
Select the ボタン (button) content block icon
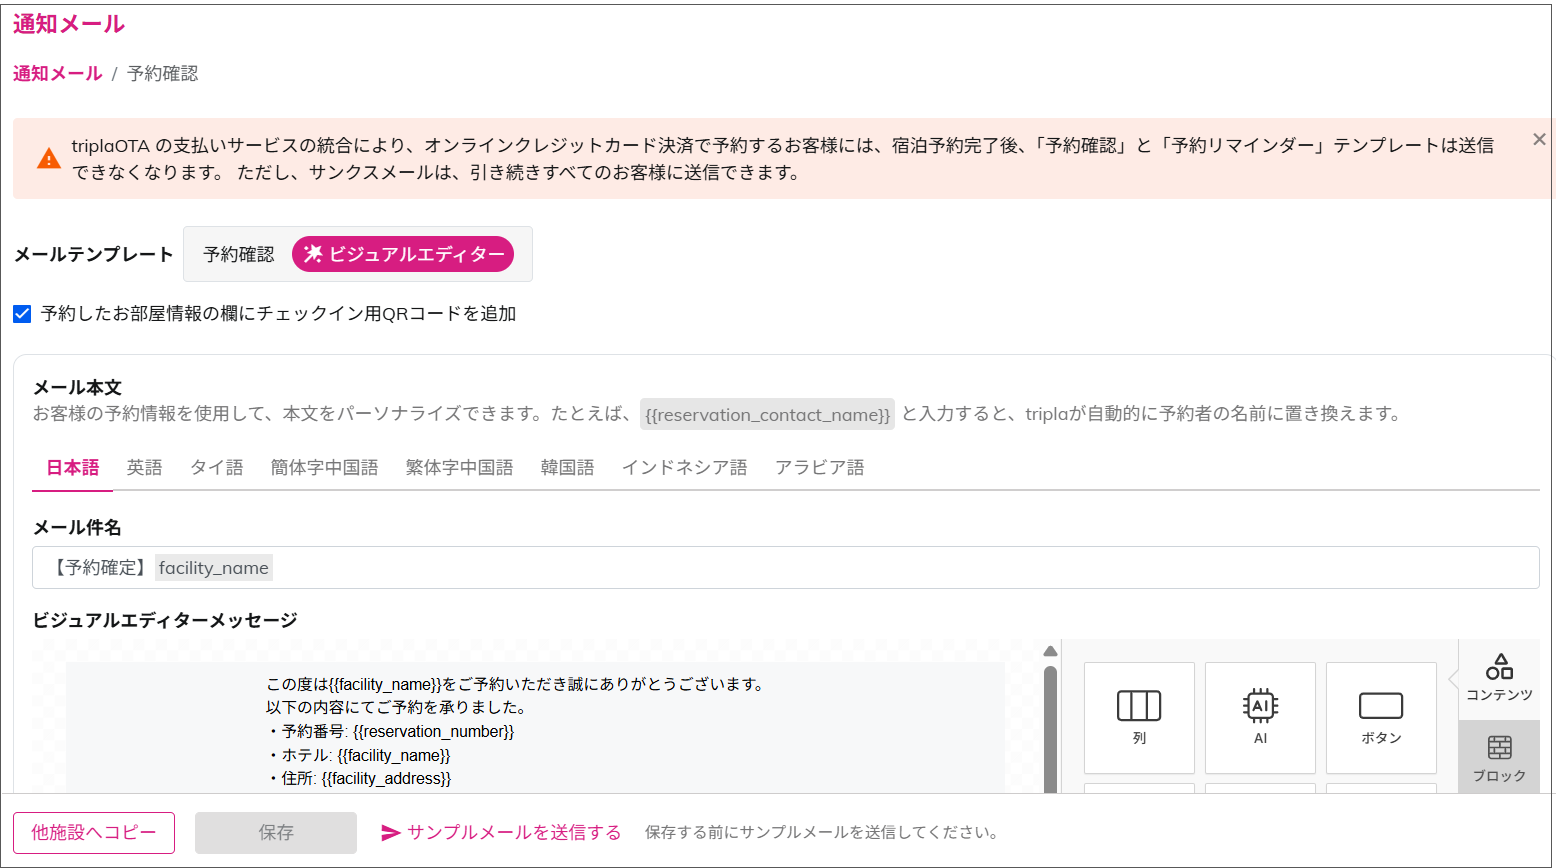[x=1381, y=717]
